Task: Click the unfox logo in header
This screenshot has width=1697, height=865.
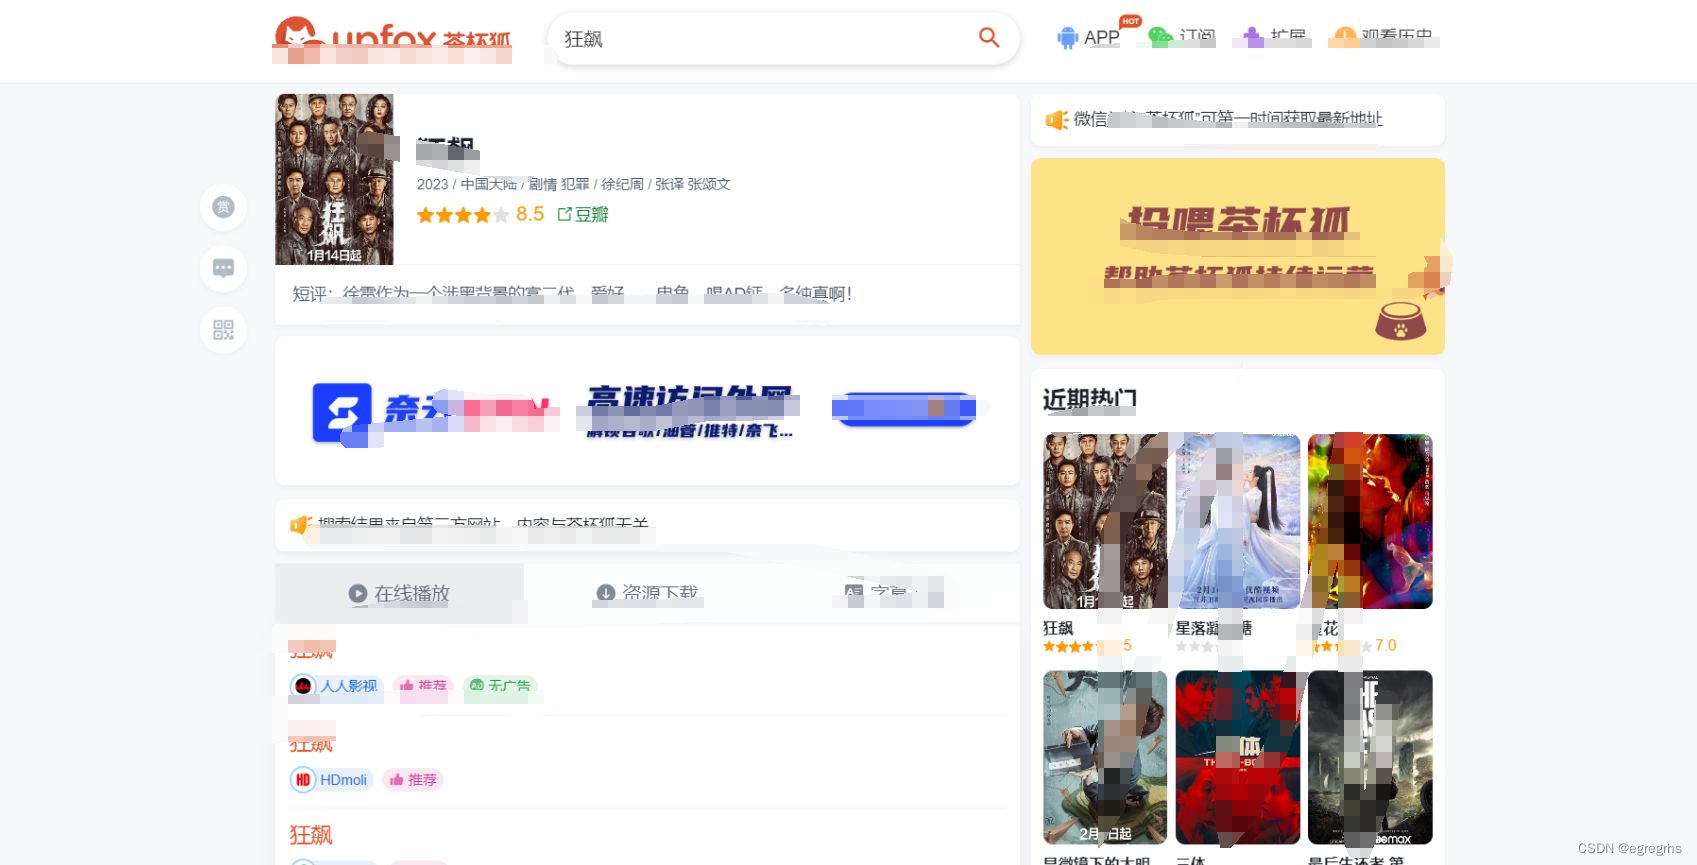Action: click(x=392, y=39)
